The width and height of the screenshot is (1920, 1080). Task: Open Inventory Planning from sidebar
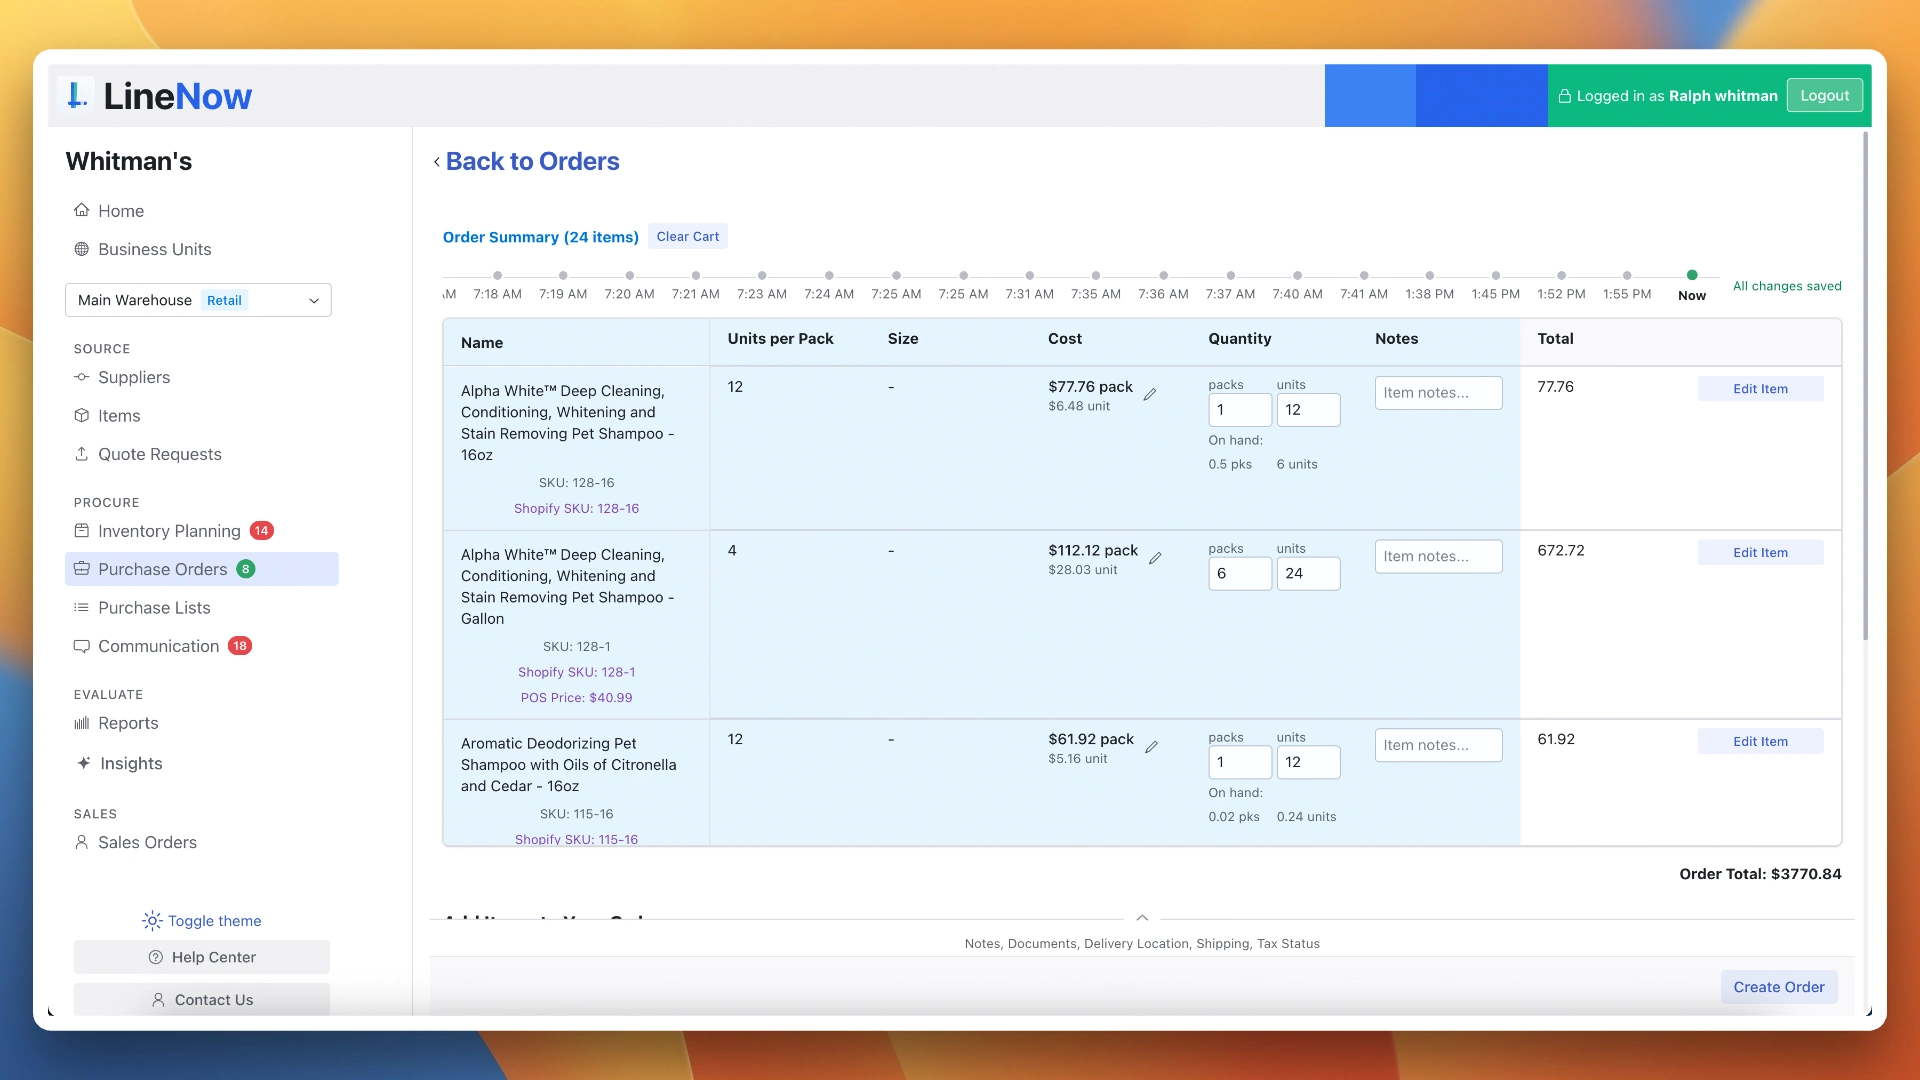169,531
